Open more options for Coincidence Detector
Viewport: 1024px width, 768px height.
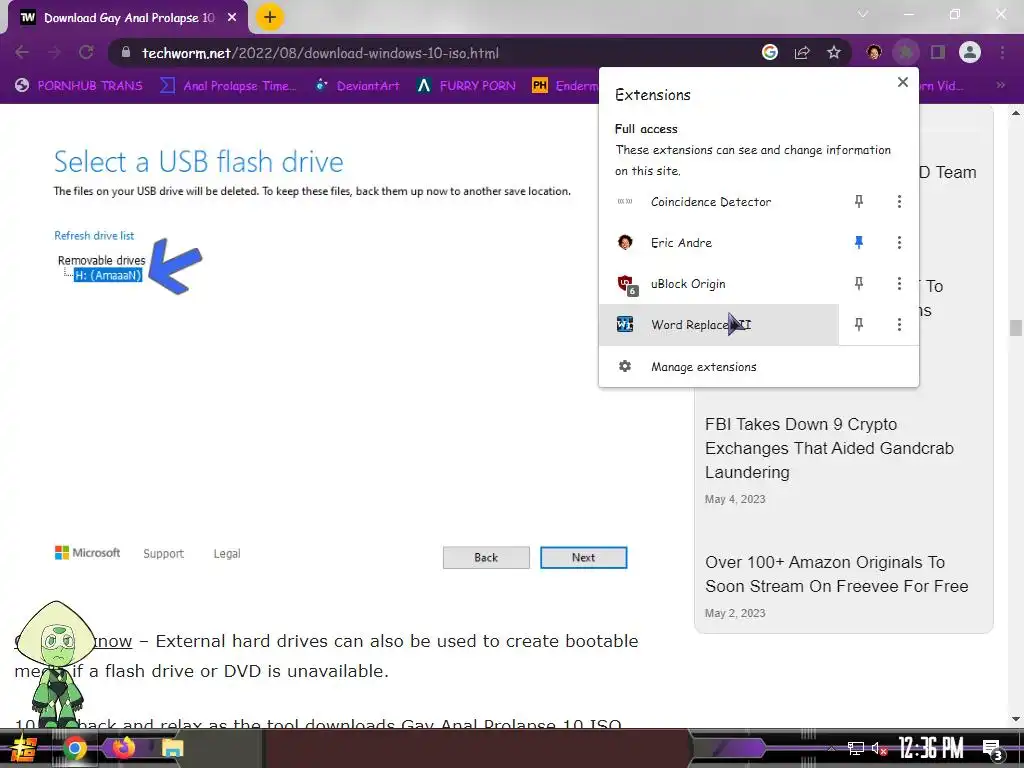tap(899, 202)
